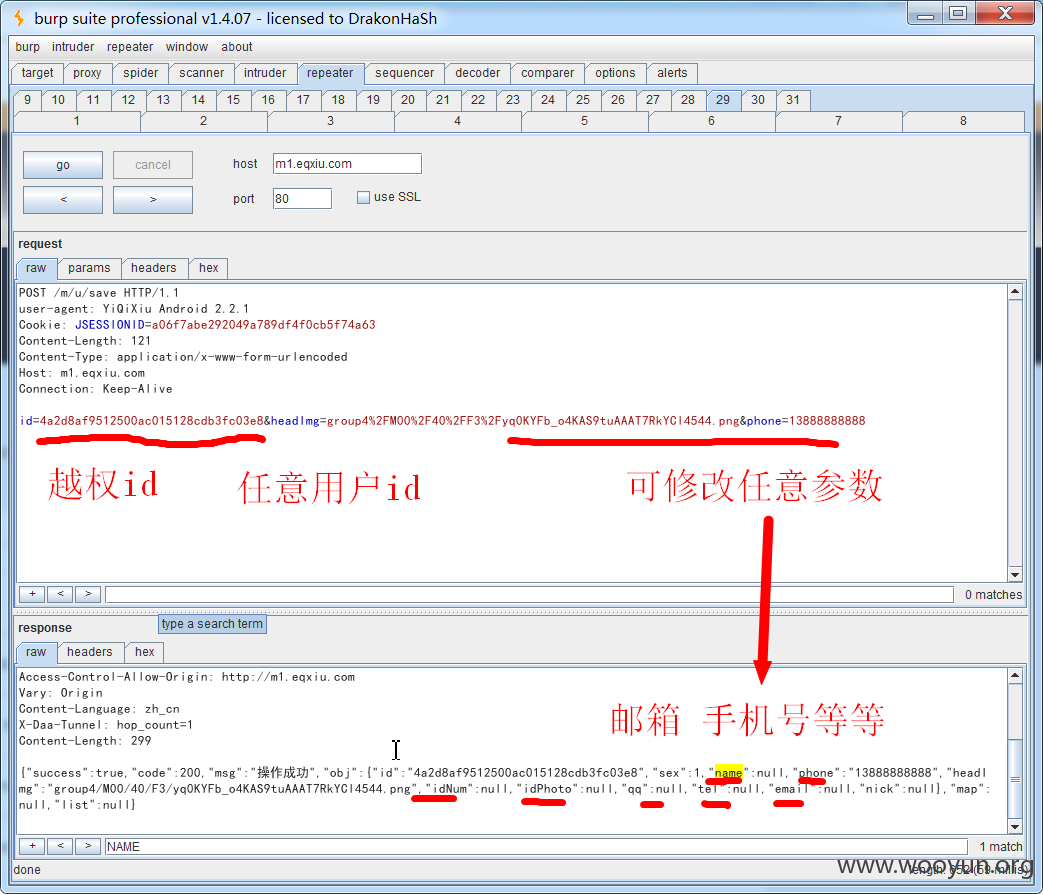Select repeater request tab 15
The width and height of the screenshot is (1043, 894).
click(233, 100)
